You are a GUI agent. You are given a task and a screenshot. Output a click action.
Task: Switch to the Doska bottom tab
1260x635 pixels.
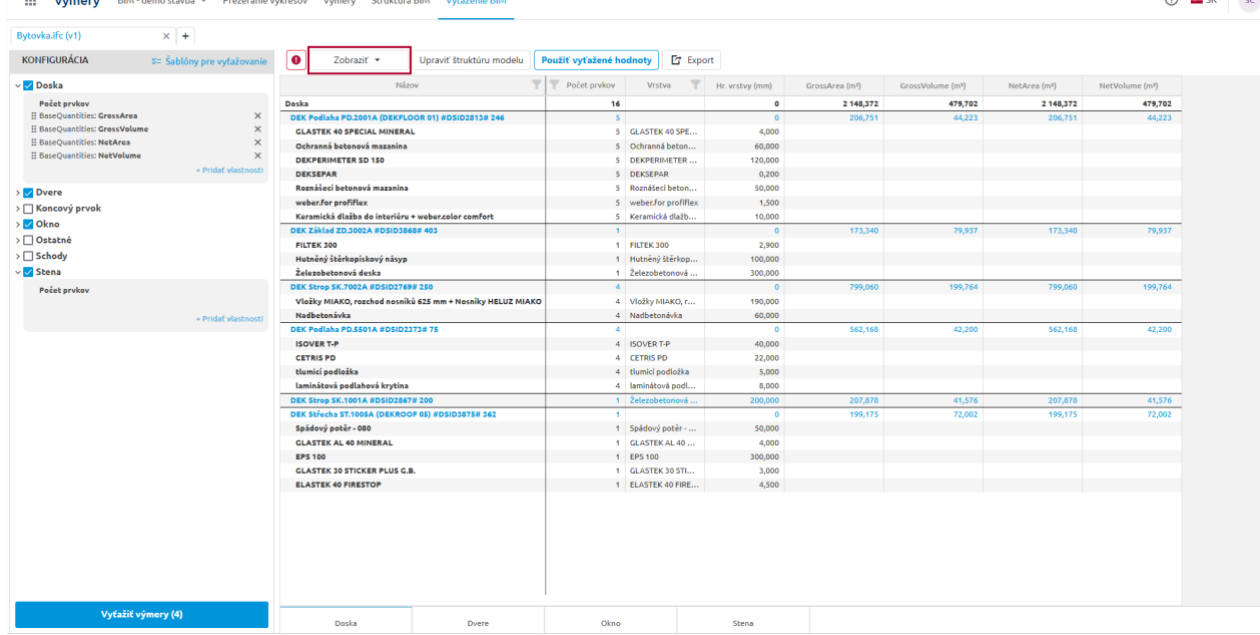tap(345, 622)
